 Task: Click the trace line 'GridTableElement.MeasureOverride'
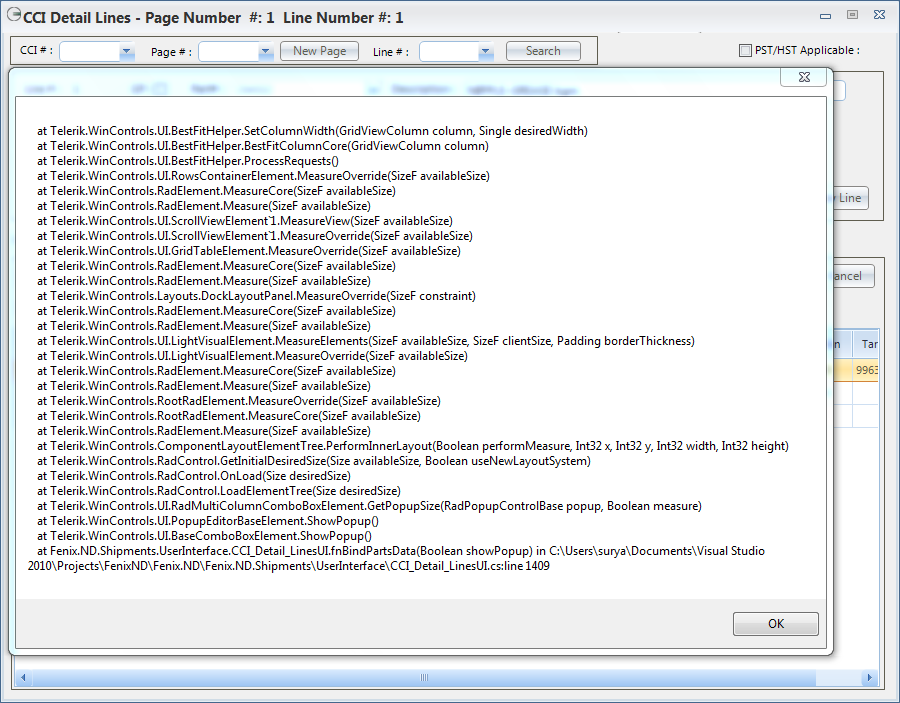pos(249,251)
